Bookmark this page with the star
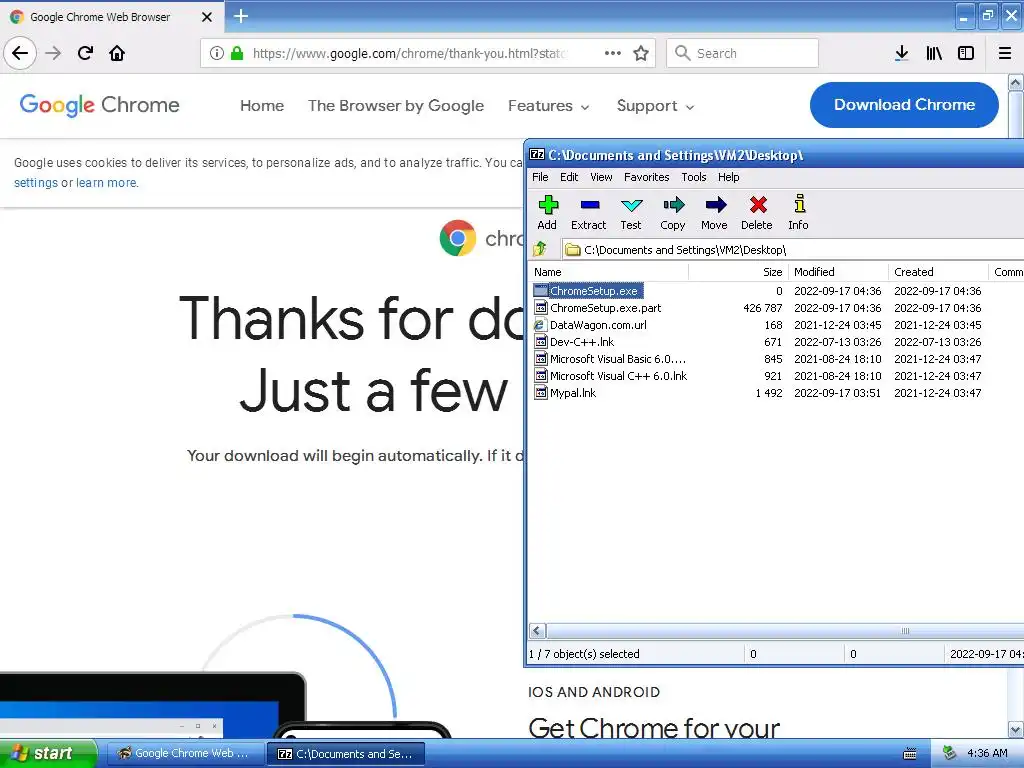 point(641,53)
